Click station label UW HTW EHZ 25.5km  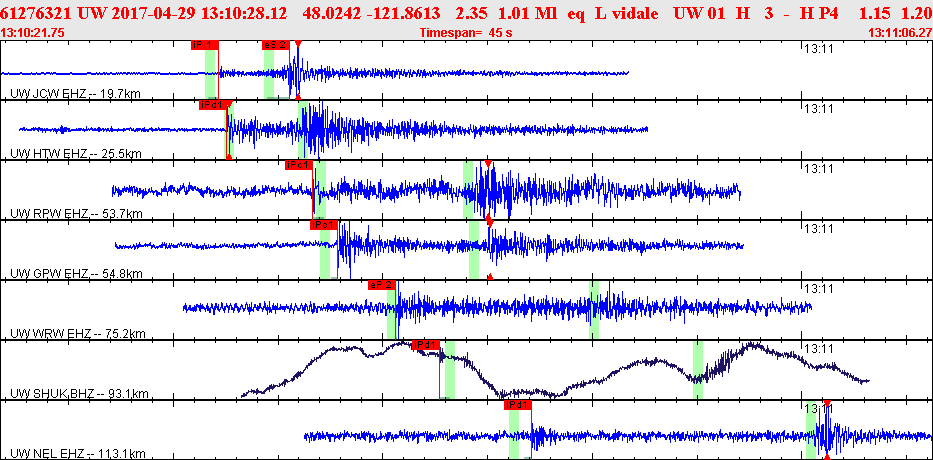click(x=76, y=154)
